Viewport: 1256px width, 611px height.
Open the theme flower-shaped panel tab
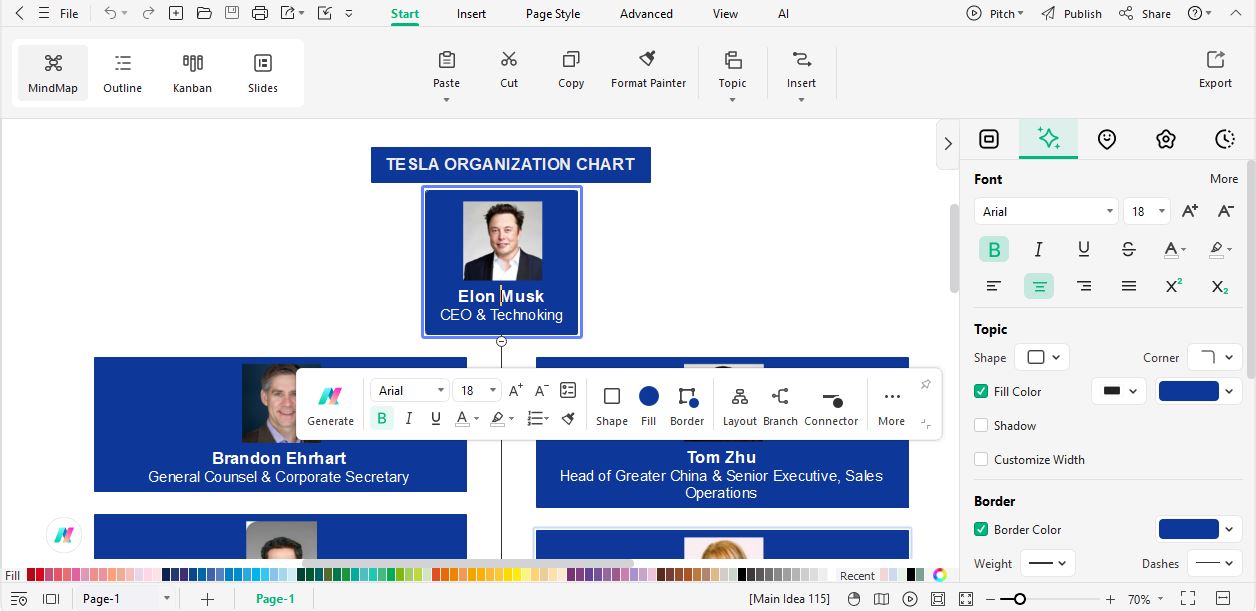pyautogui.click(x=1166, y=139)
